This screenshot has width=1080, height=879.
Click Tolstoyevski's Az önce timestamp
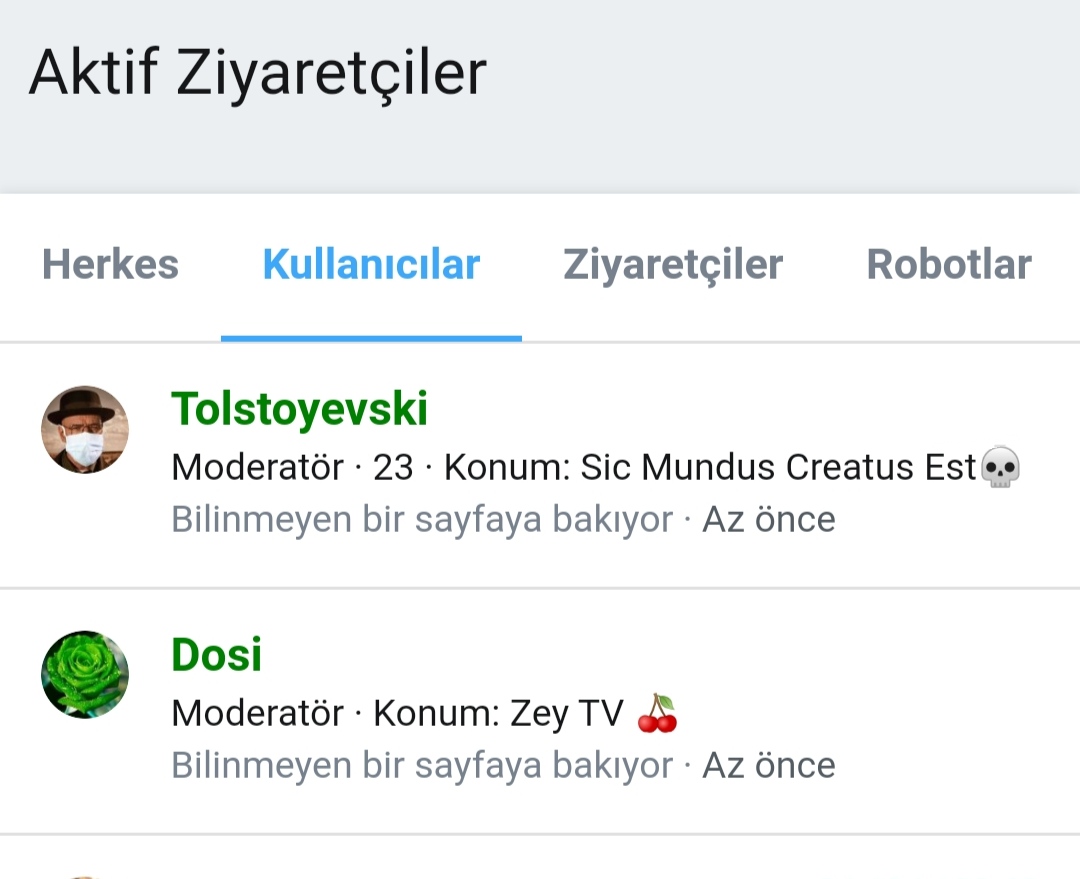pos(768,520)
